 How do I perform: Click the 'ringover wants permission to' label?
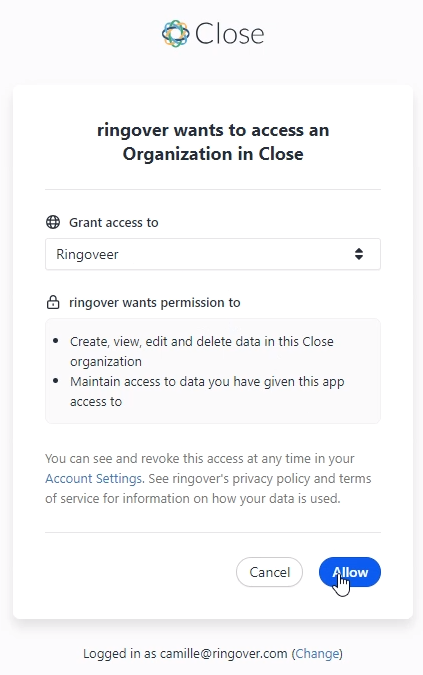tap(155, 303)
